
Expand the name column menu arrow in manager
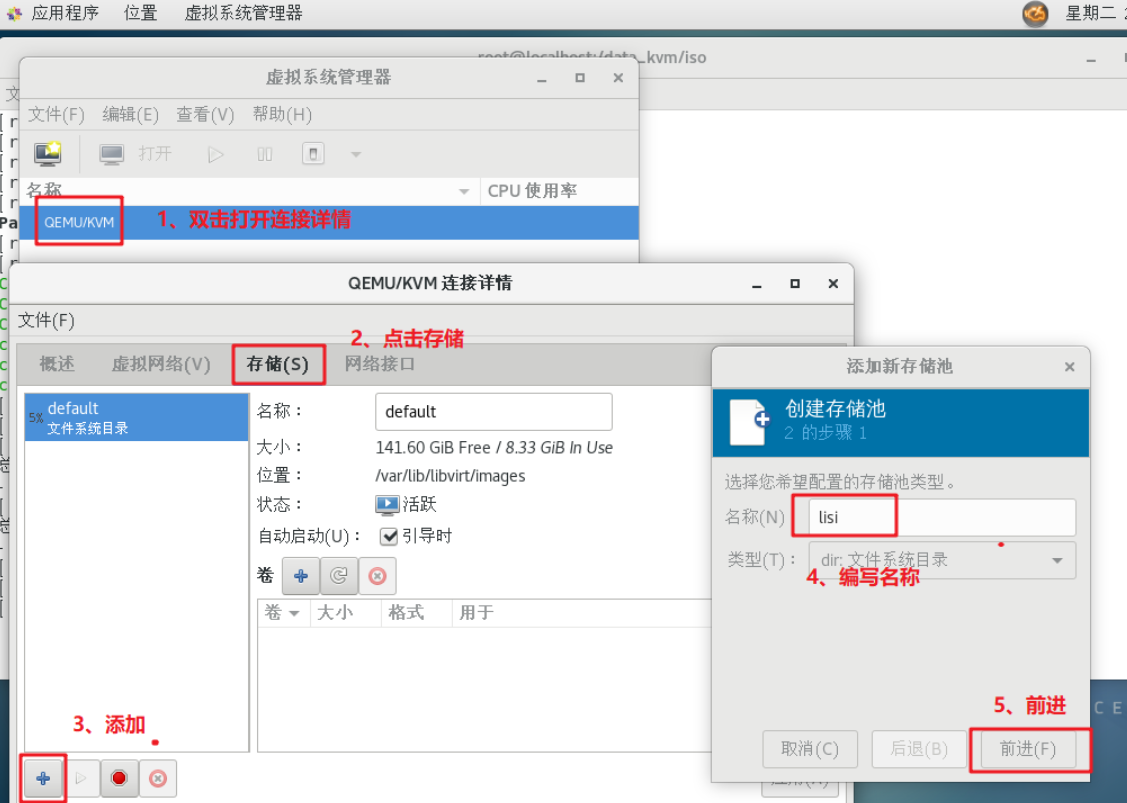click(464, 191)
